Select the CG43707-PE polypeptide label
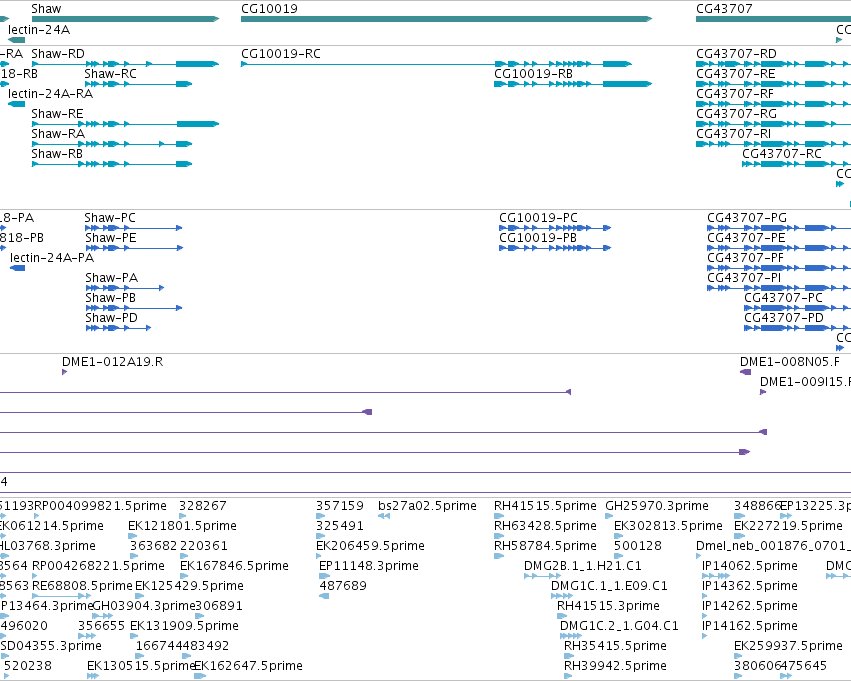Viewport: 851px width, 681px height. pos(746,238)
